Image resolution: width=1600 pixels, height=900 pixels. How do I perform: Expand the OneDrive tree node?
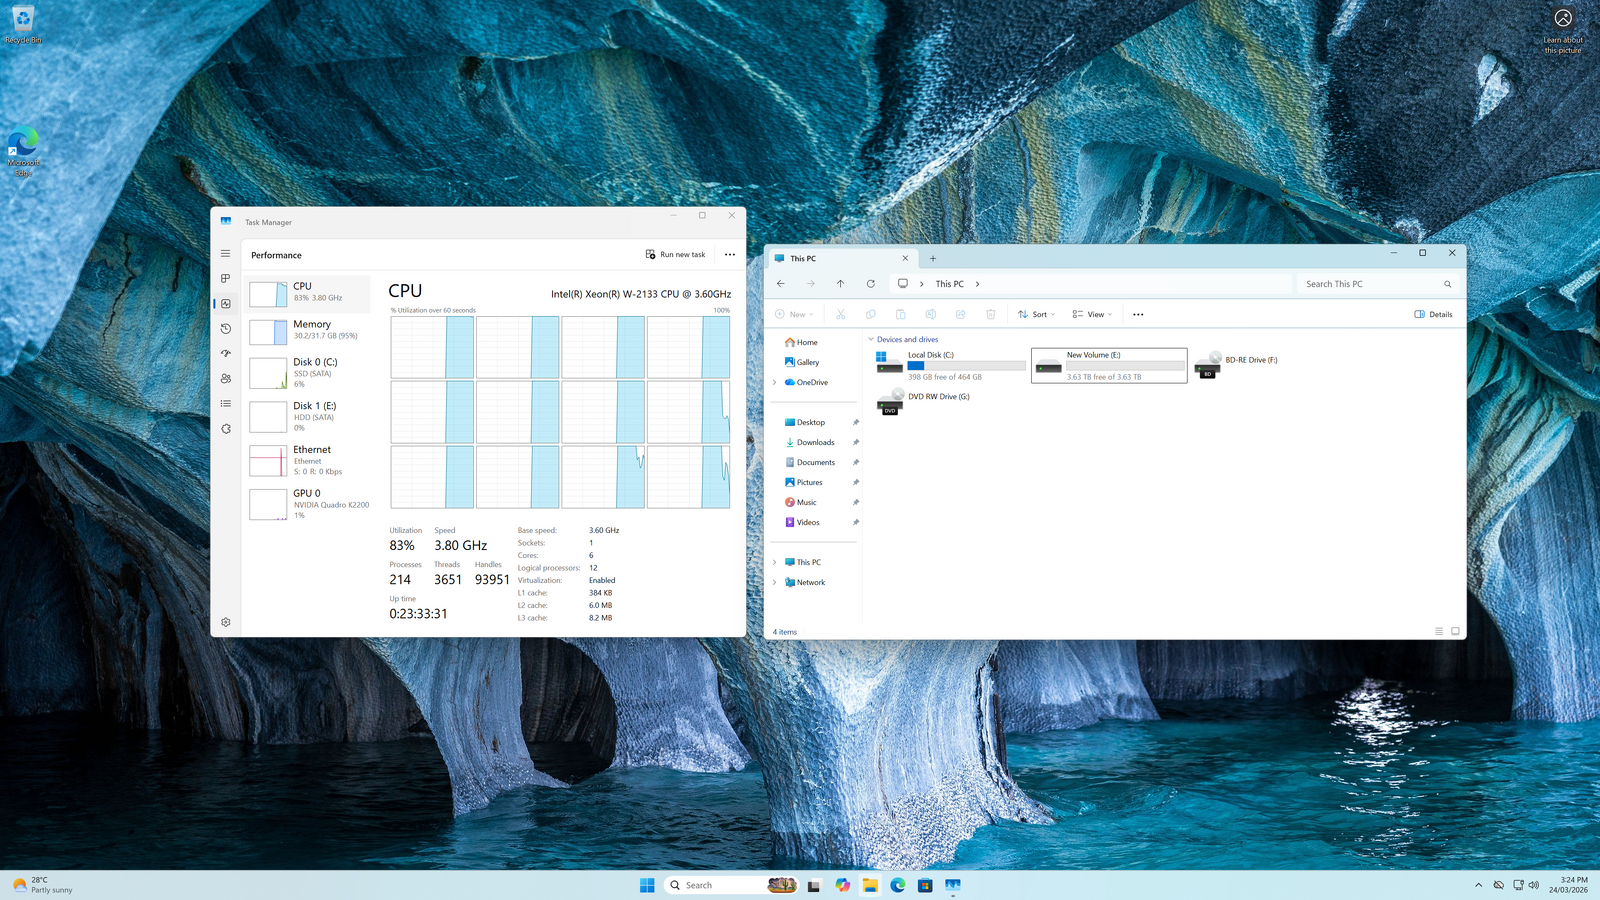pyautogui.click(x=774, y=382)
